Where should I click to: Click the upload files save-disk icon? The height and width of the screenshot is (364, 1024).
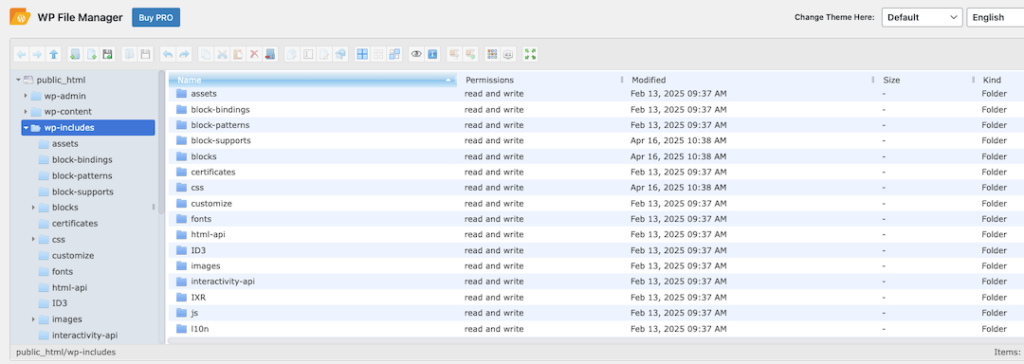pos(108,54)
